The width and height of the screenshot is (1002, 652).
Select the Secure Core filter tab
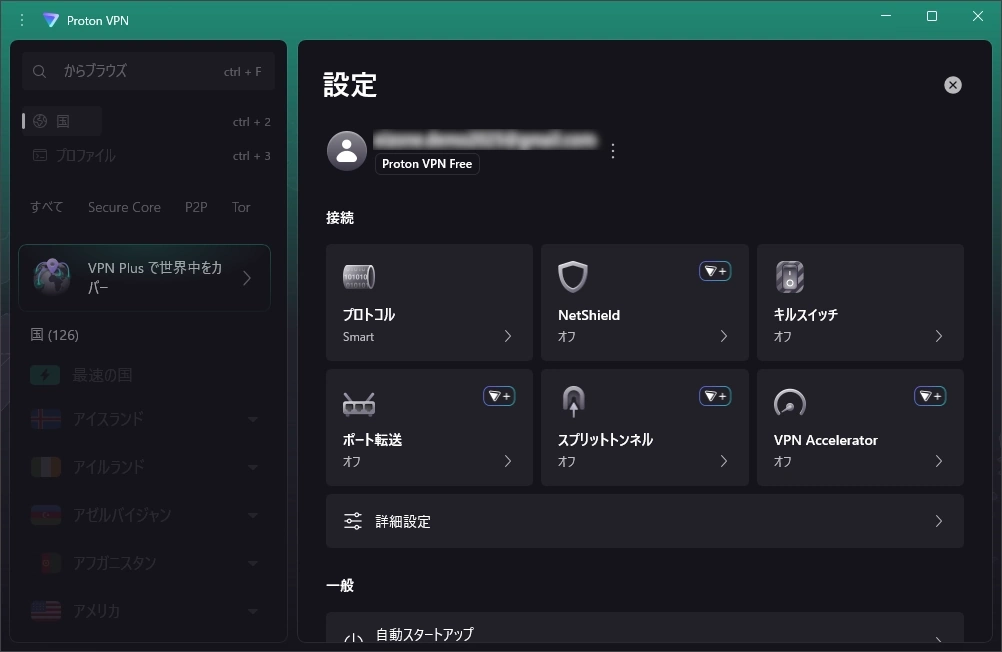[x=124, y=207]
